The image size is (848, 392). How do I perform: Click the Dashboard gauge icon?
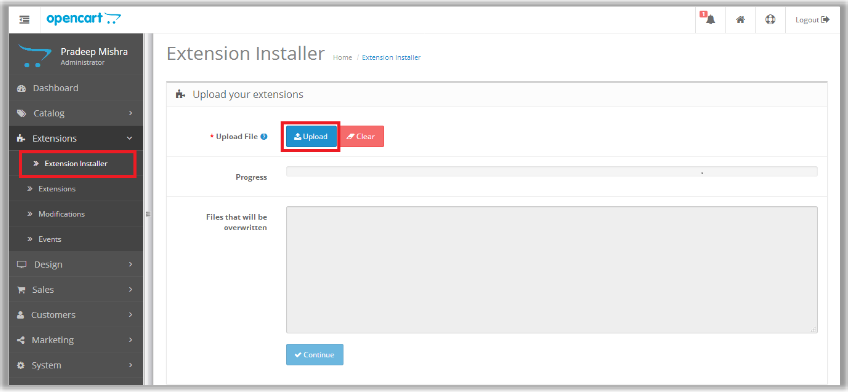coord(21,88)
